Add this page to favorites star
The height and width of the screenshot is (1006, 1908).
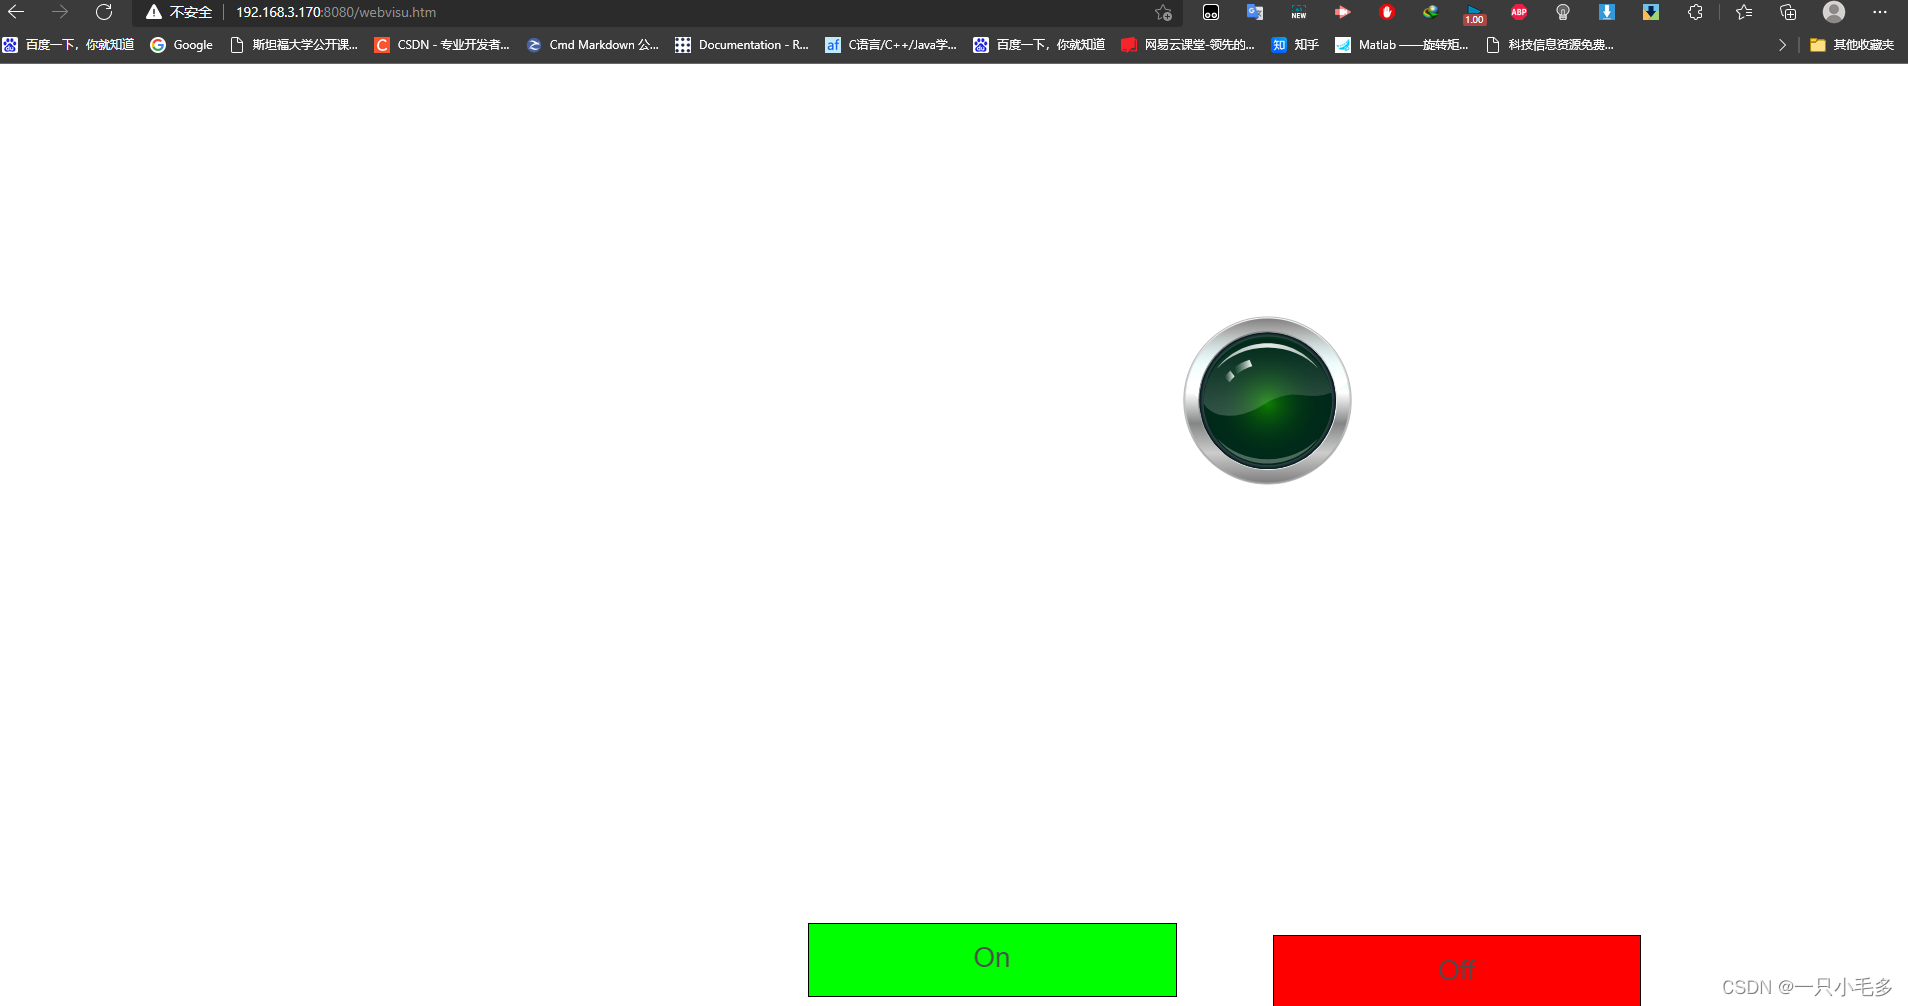[x=1163, y=12]
